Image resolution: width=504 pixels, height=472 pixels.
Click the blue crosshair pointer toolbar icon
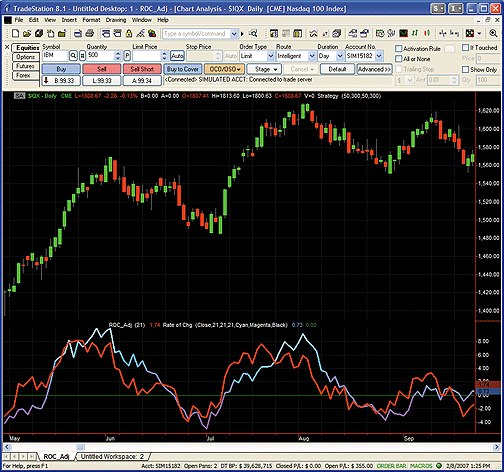pyautogui.click(x=443, y=33)
